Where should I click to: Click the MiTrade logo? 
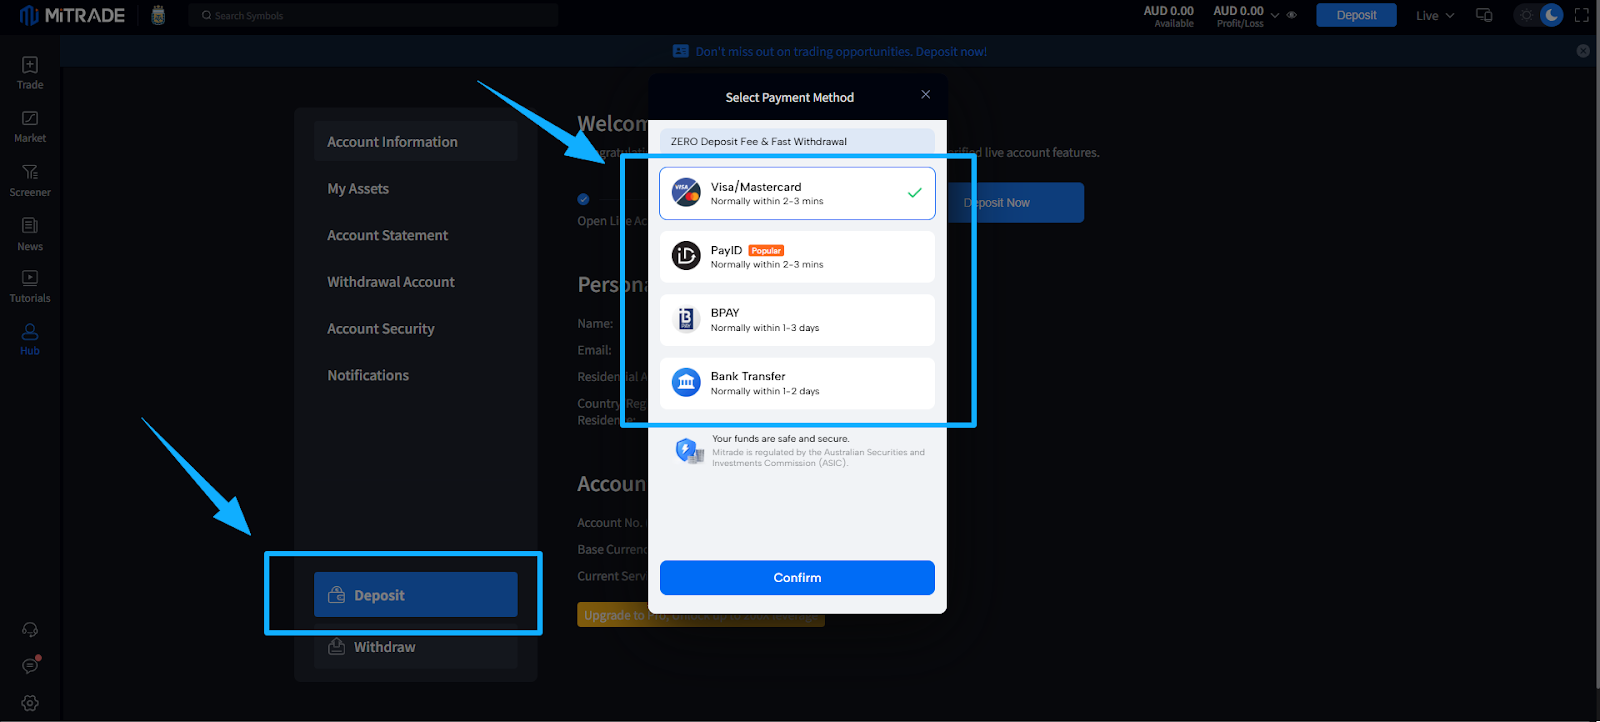(x=72, y=15)
